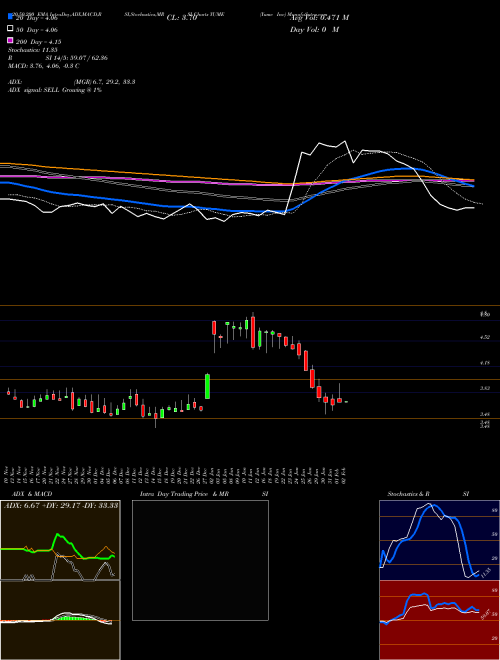Screen dimensions: 500x660
Task: Click the 'Avg Vol: 0.471 M' label
Action: click(319, 18)
